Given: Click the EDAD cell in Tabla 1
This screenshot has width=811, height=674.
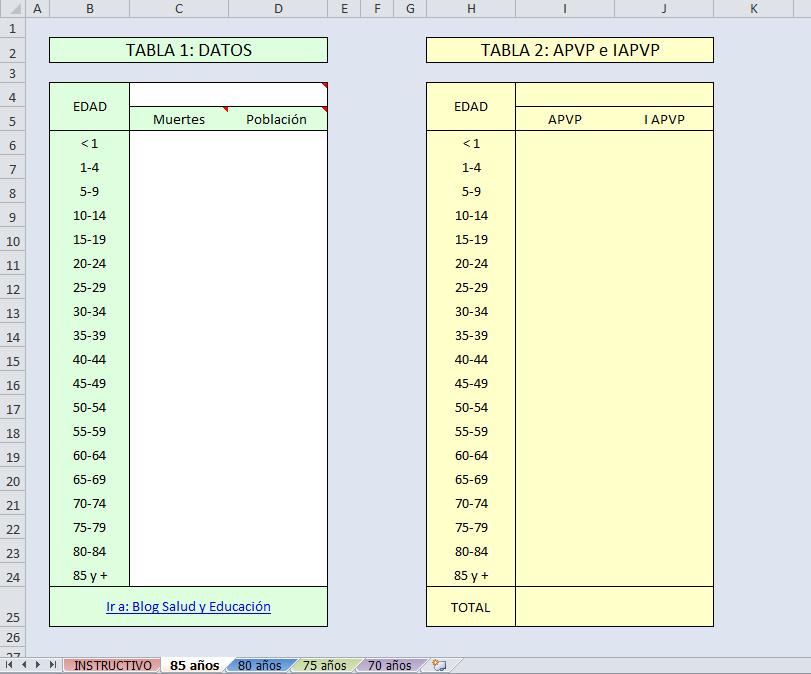Looking at the screenshot, I should pos(89,106).
